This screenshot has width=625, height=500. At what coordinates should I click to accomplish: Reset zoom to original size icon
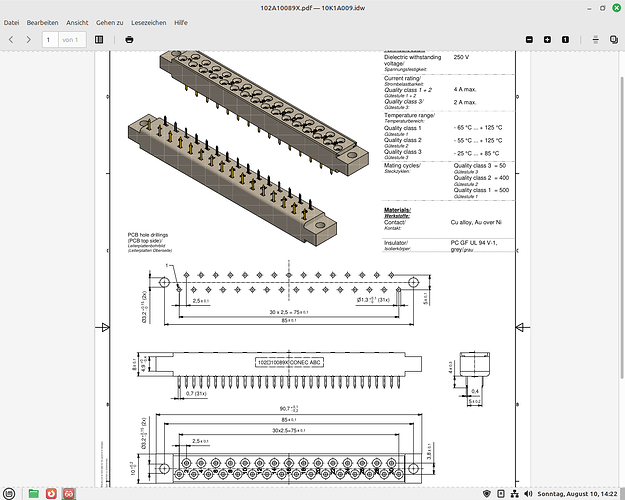tap(565, 39)
